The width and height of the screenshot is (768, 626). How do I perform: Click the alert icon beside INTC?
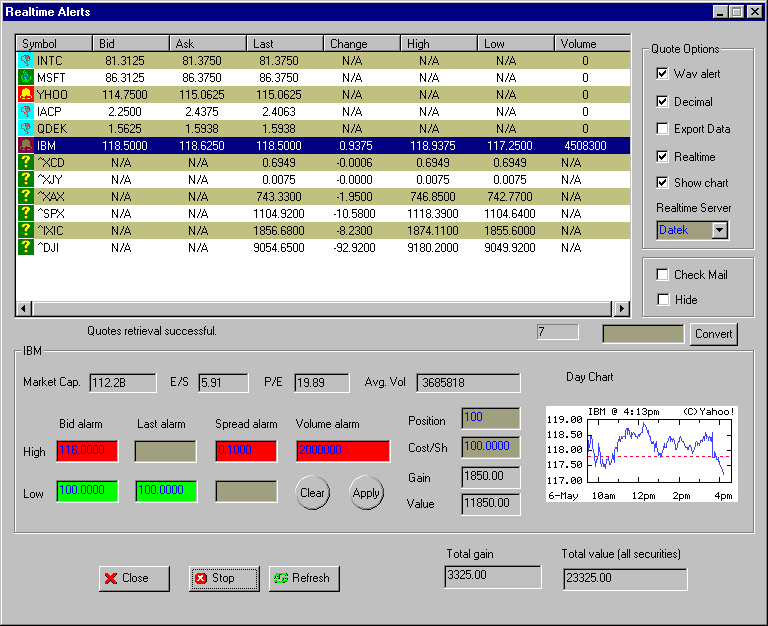(26, 61)
